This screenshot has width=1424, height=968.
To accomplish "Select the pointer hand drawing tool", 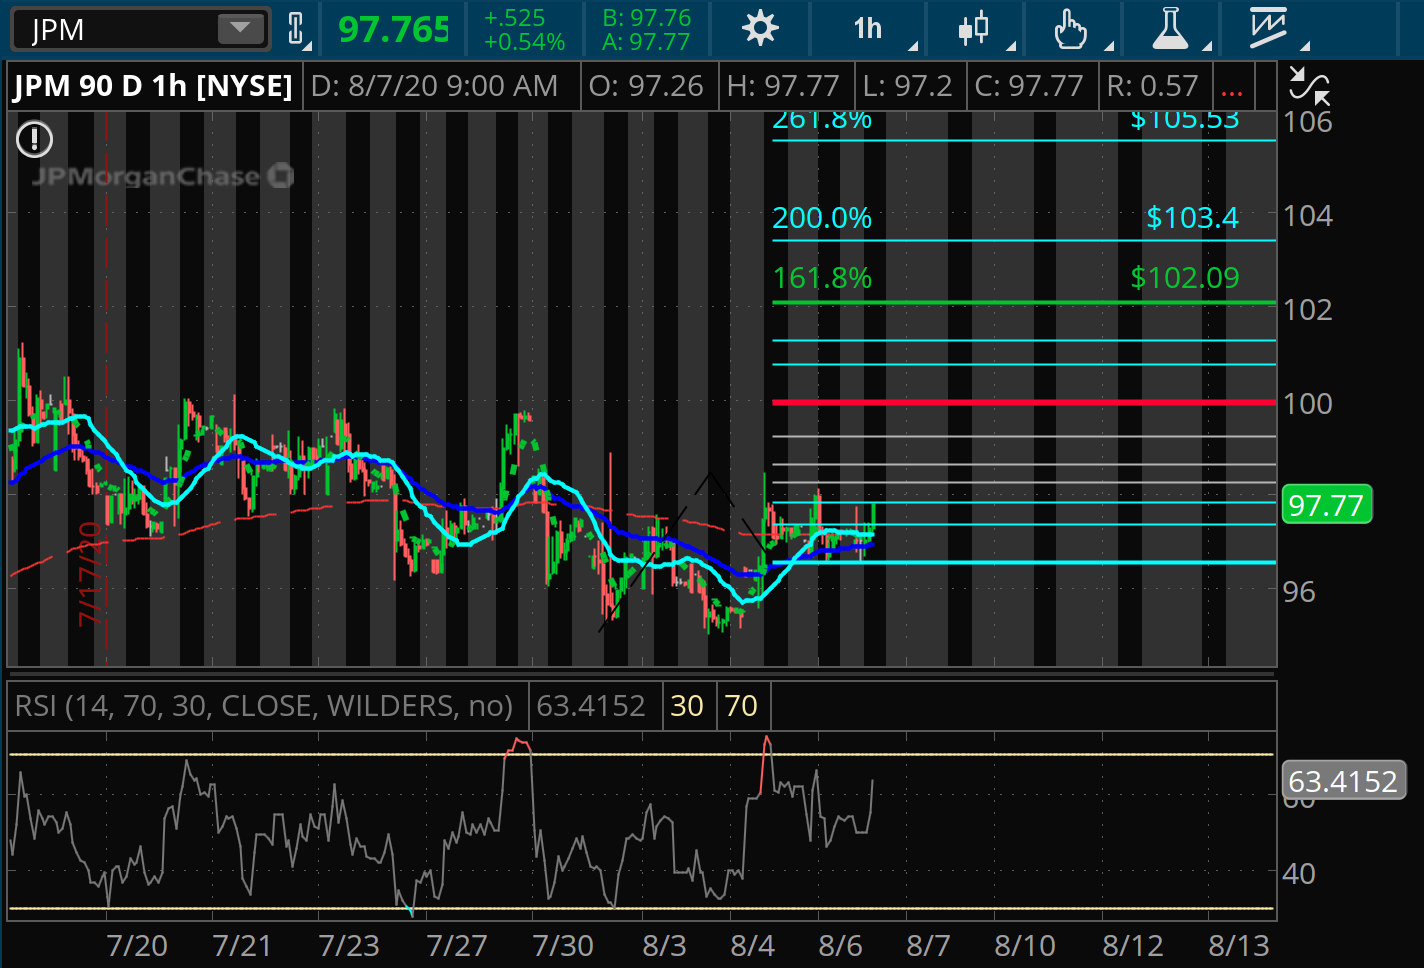I will click(1070, 28).
